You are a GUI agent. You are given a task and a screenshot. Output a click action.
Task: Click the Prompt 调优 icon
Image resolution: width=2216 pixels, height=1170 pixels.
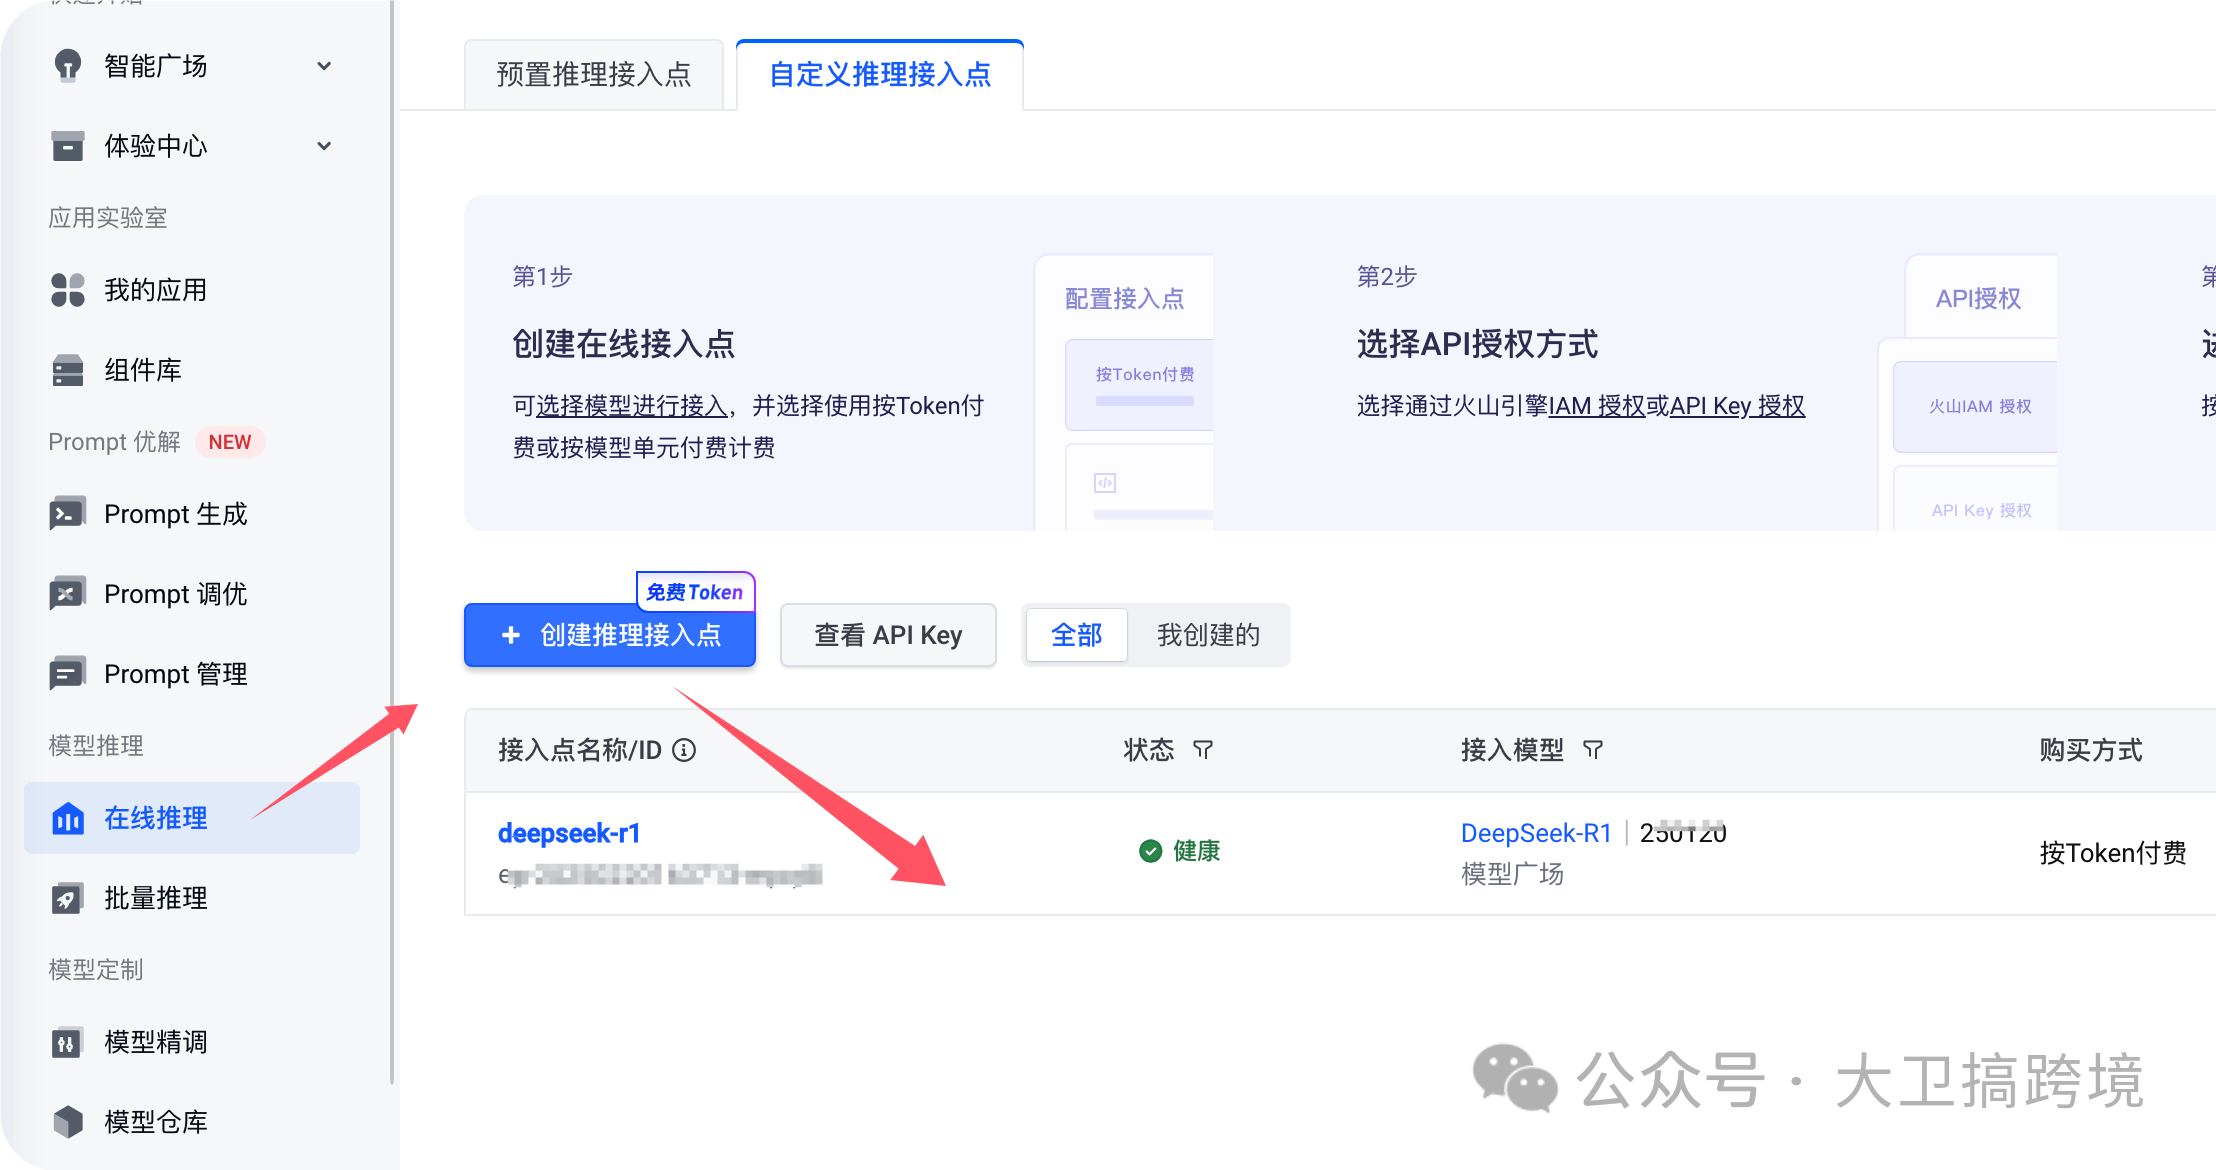(x=67, y=594)
